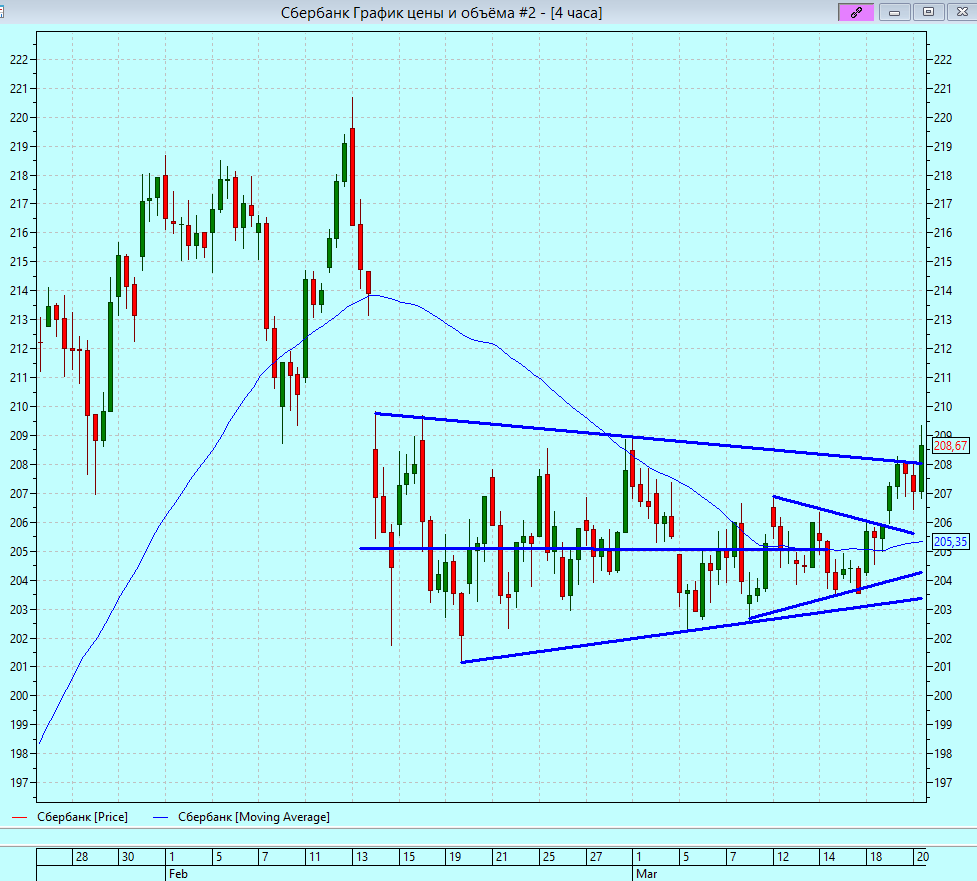Click the 'Mar' month label on time axis
Viewport: 977px width, 881px height.
pos(646,874)
